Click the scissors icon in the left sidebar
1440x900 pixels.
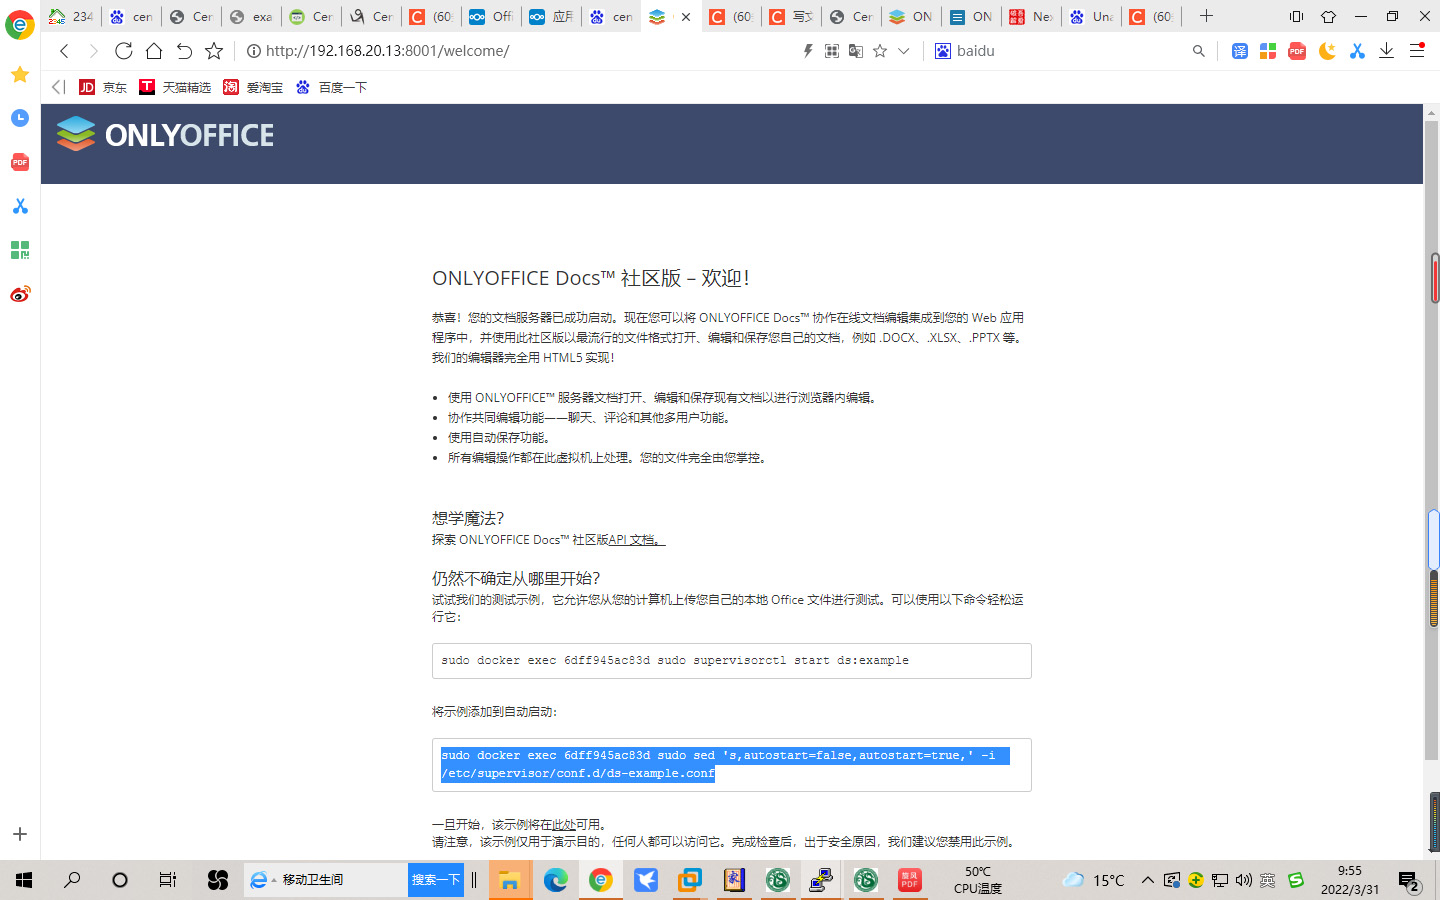(x=20, y=206)
